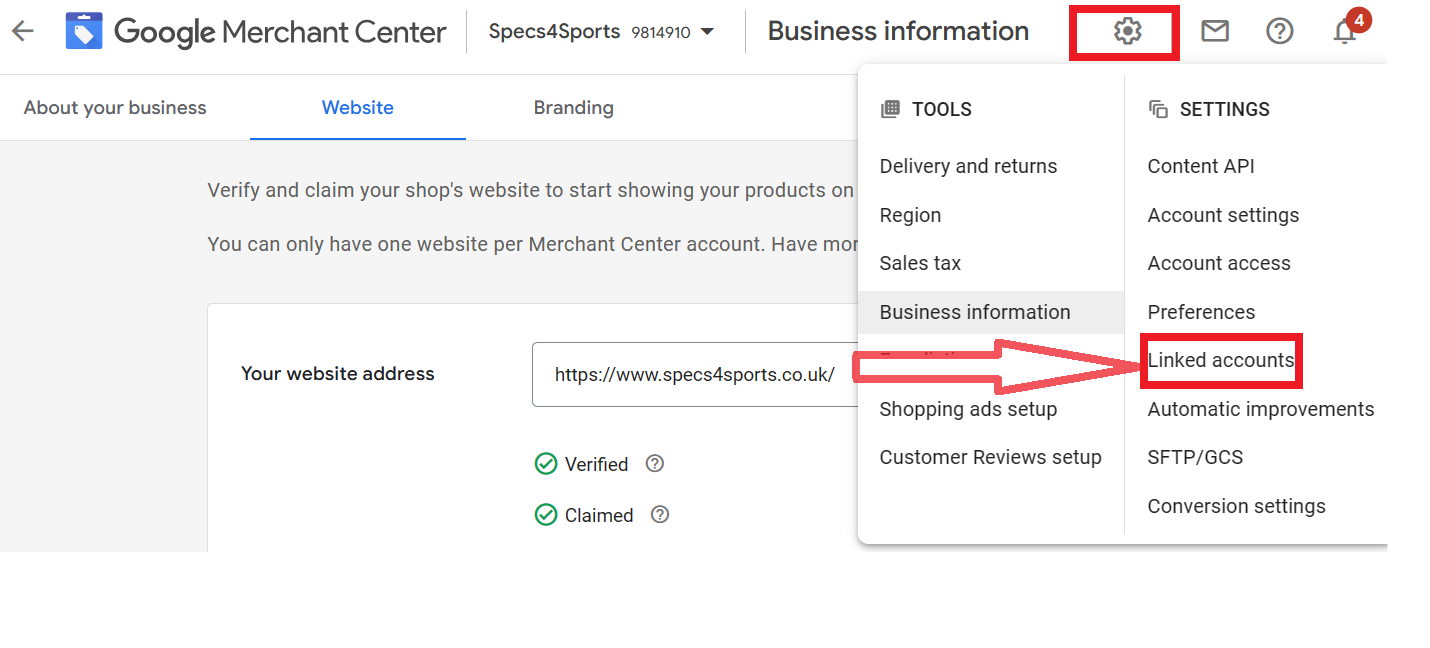Switch to the About your business tab
Screen dimensions: 1430x648
[114, 107]
